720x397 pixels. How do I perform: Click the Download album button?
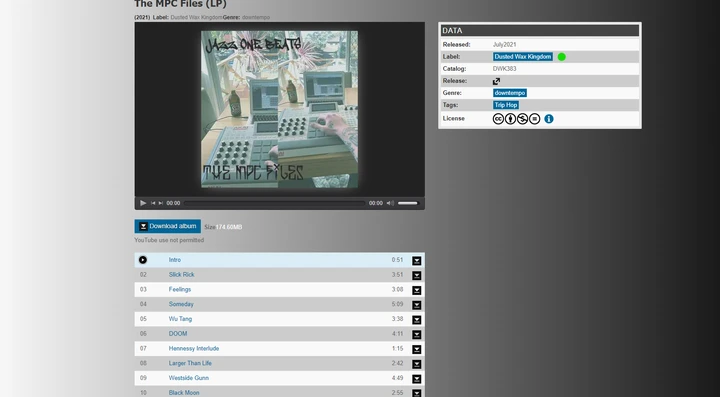pos(168,226)
